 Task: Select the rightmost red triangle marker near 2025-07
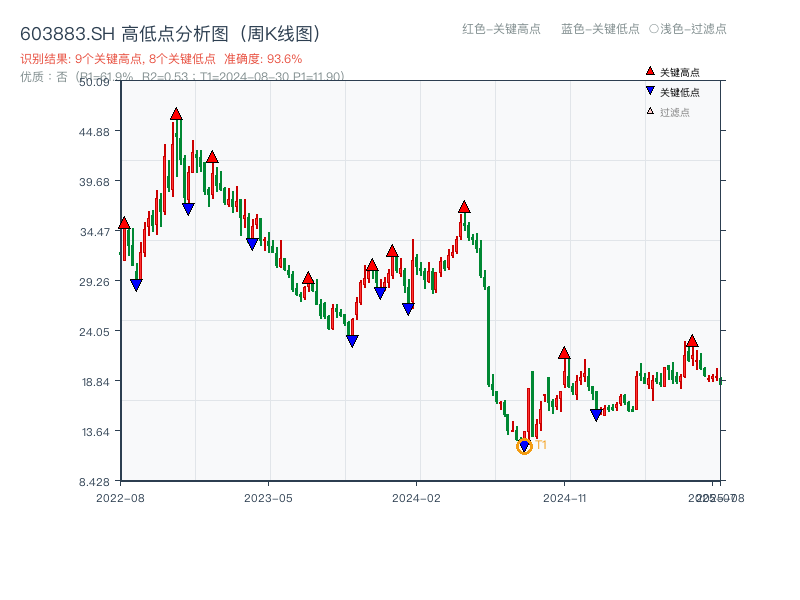pyautogui.click(x=690, y=342)
